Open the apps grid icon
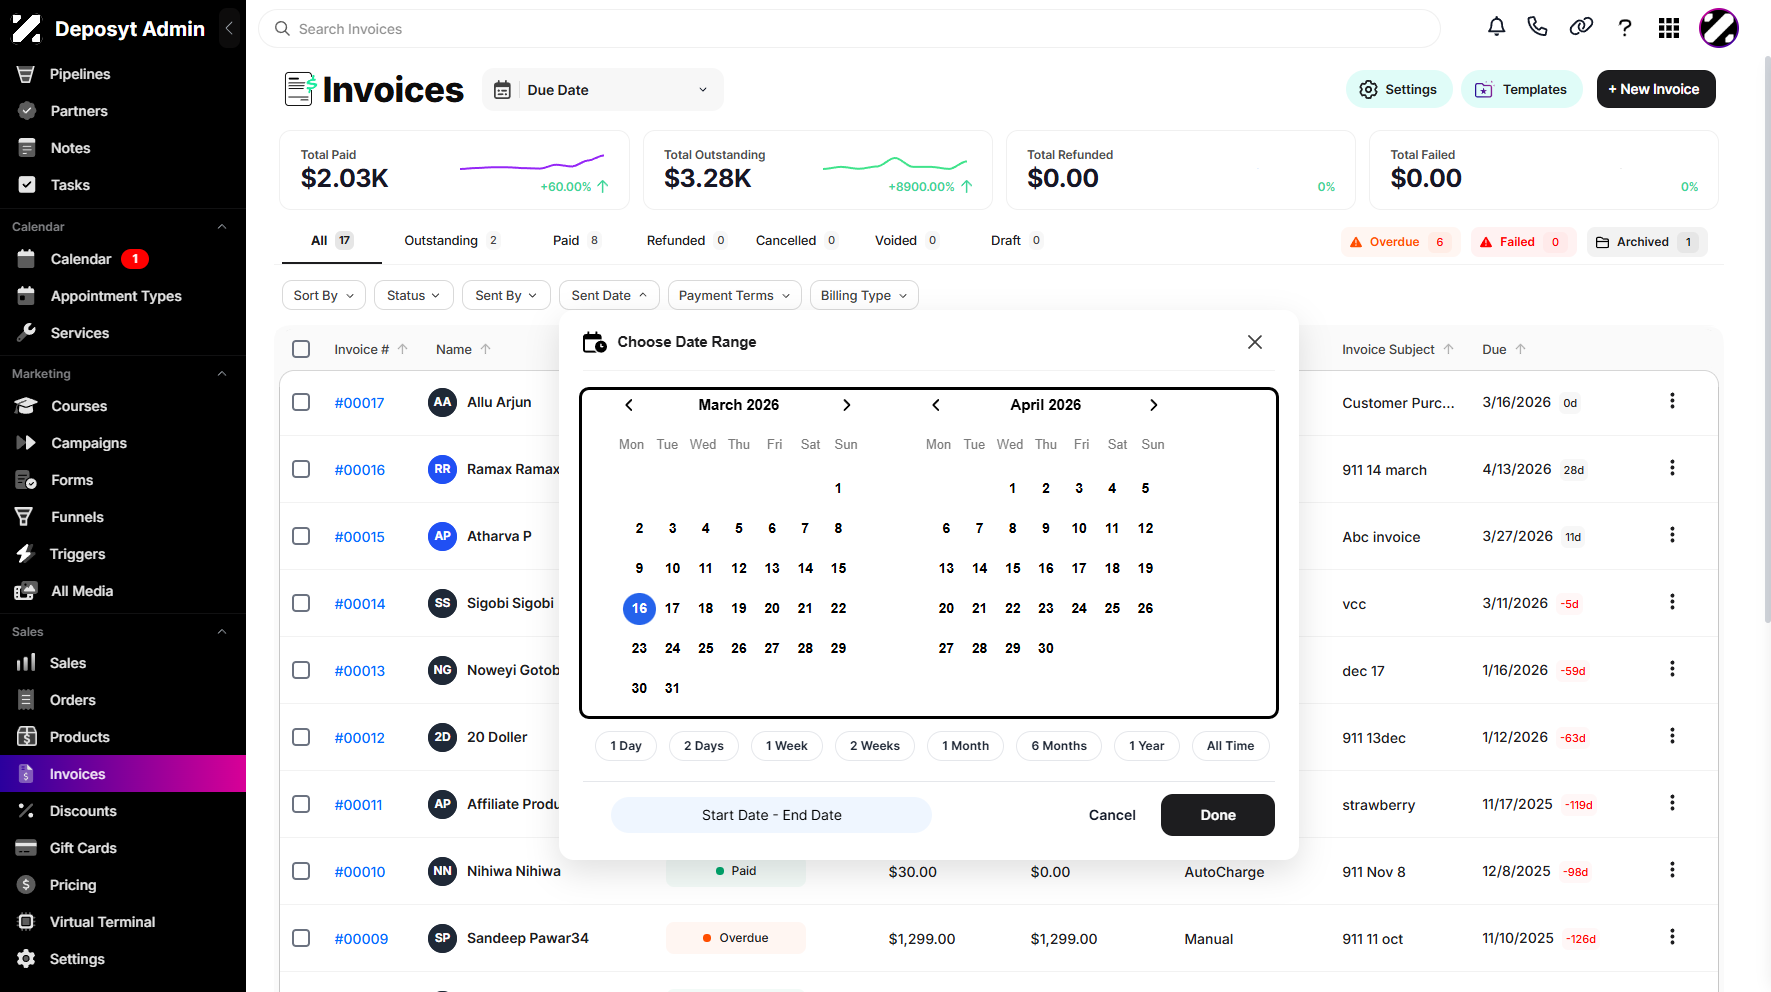The image size is (1771, 992). [x=1669, y=28]
